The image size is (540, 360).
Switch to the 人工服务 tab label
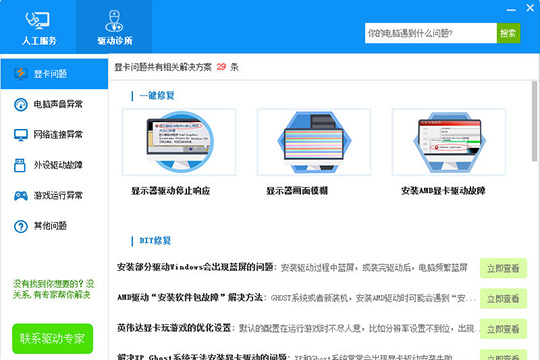[39, 41]
